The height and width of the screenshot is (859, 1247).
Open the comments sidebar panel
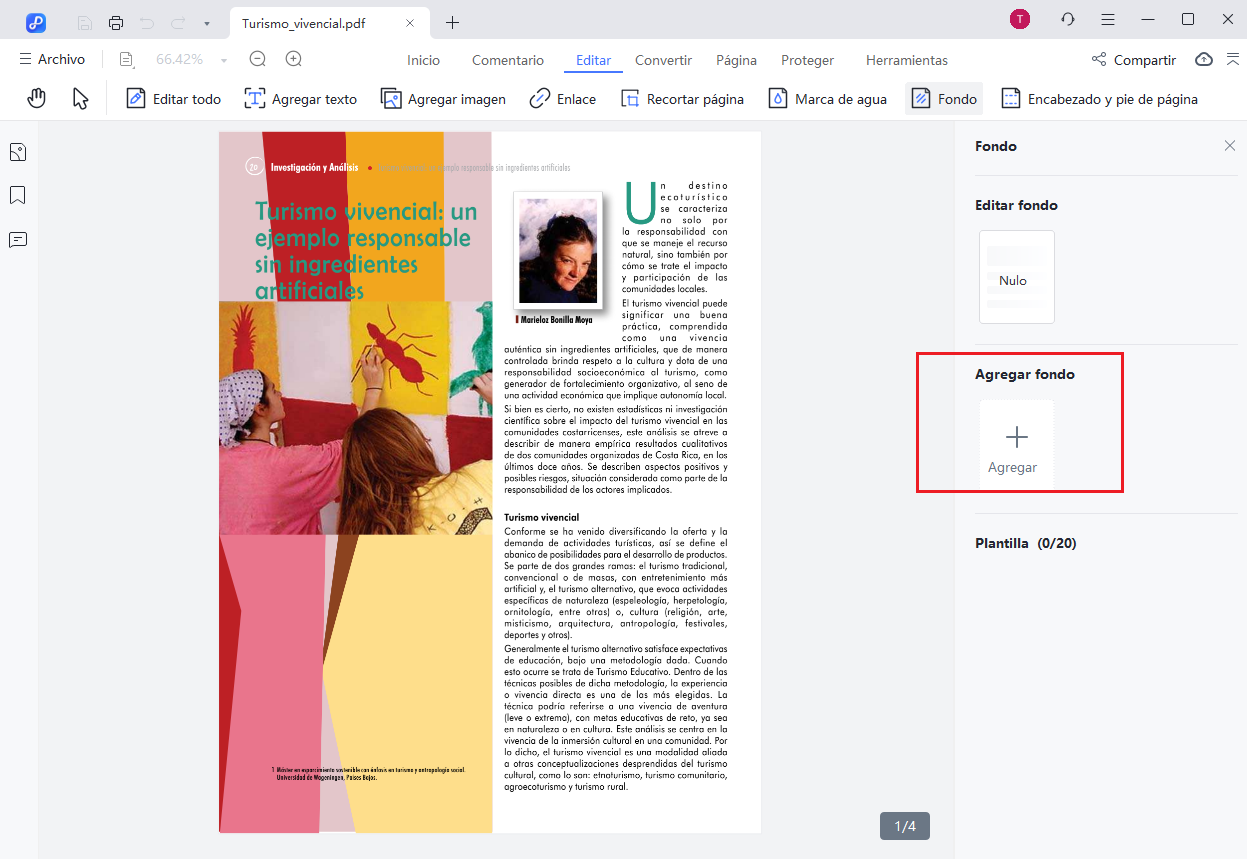point(17,239)
